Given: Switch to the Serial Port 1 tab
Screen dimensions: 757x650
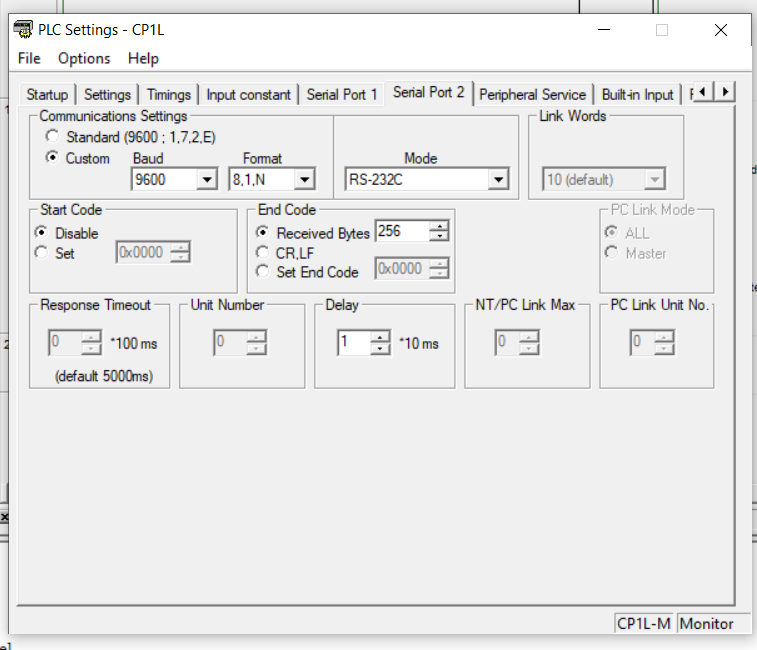Looking at the screenshot, I should pos(342,95).
